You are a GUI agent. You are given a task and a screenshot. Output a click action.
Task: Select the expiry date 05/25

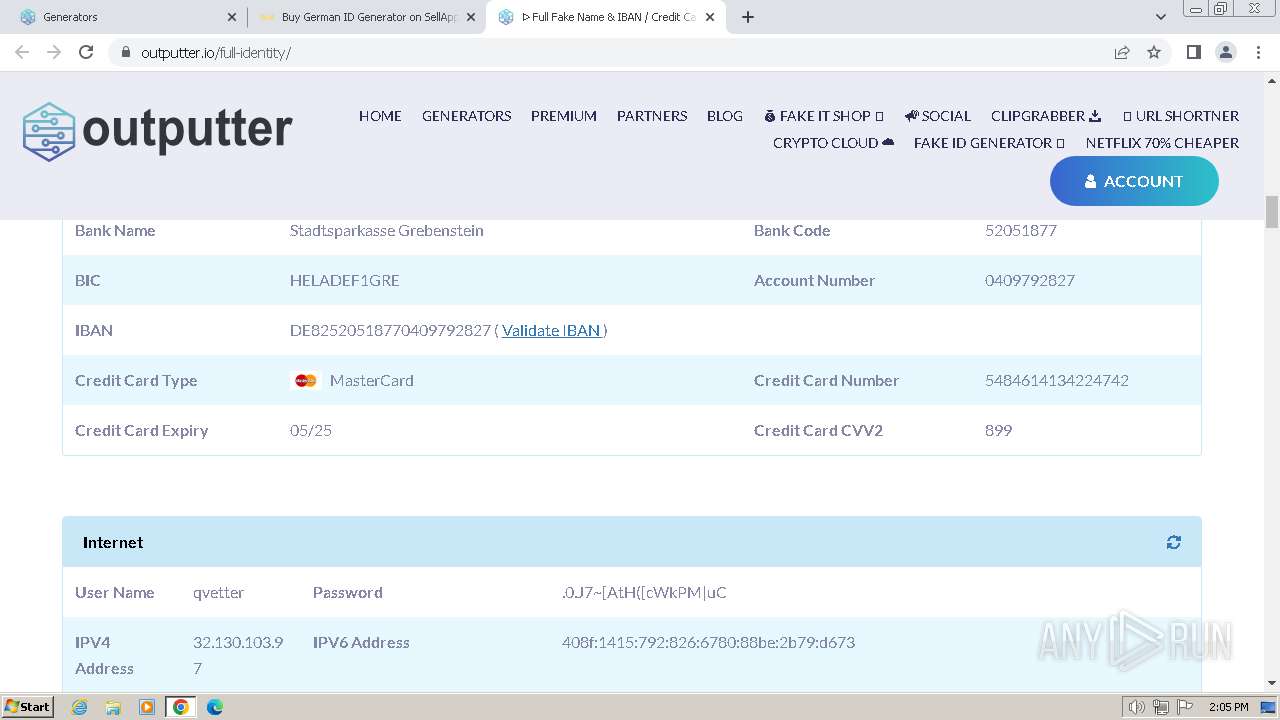pos(311,430)
